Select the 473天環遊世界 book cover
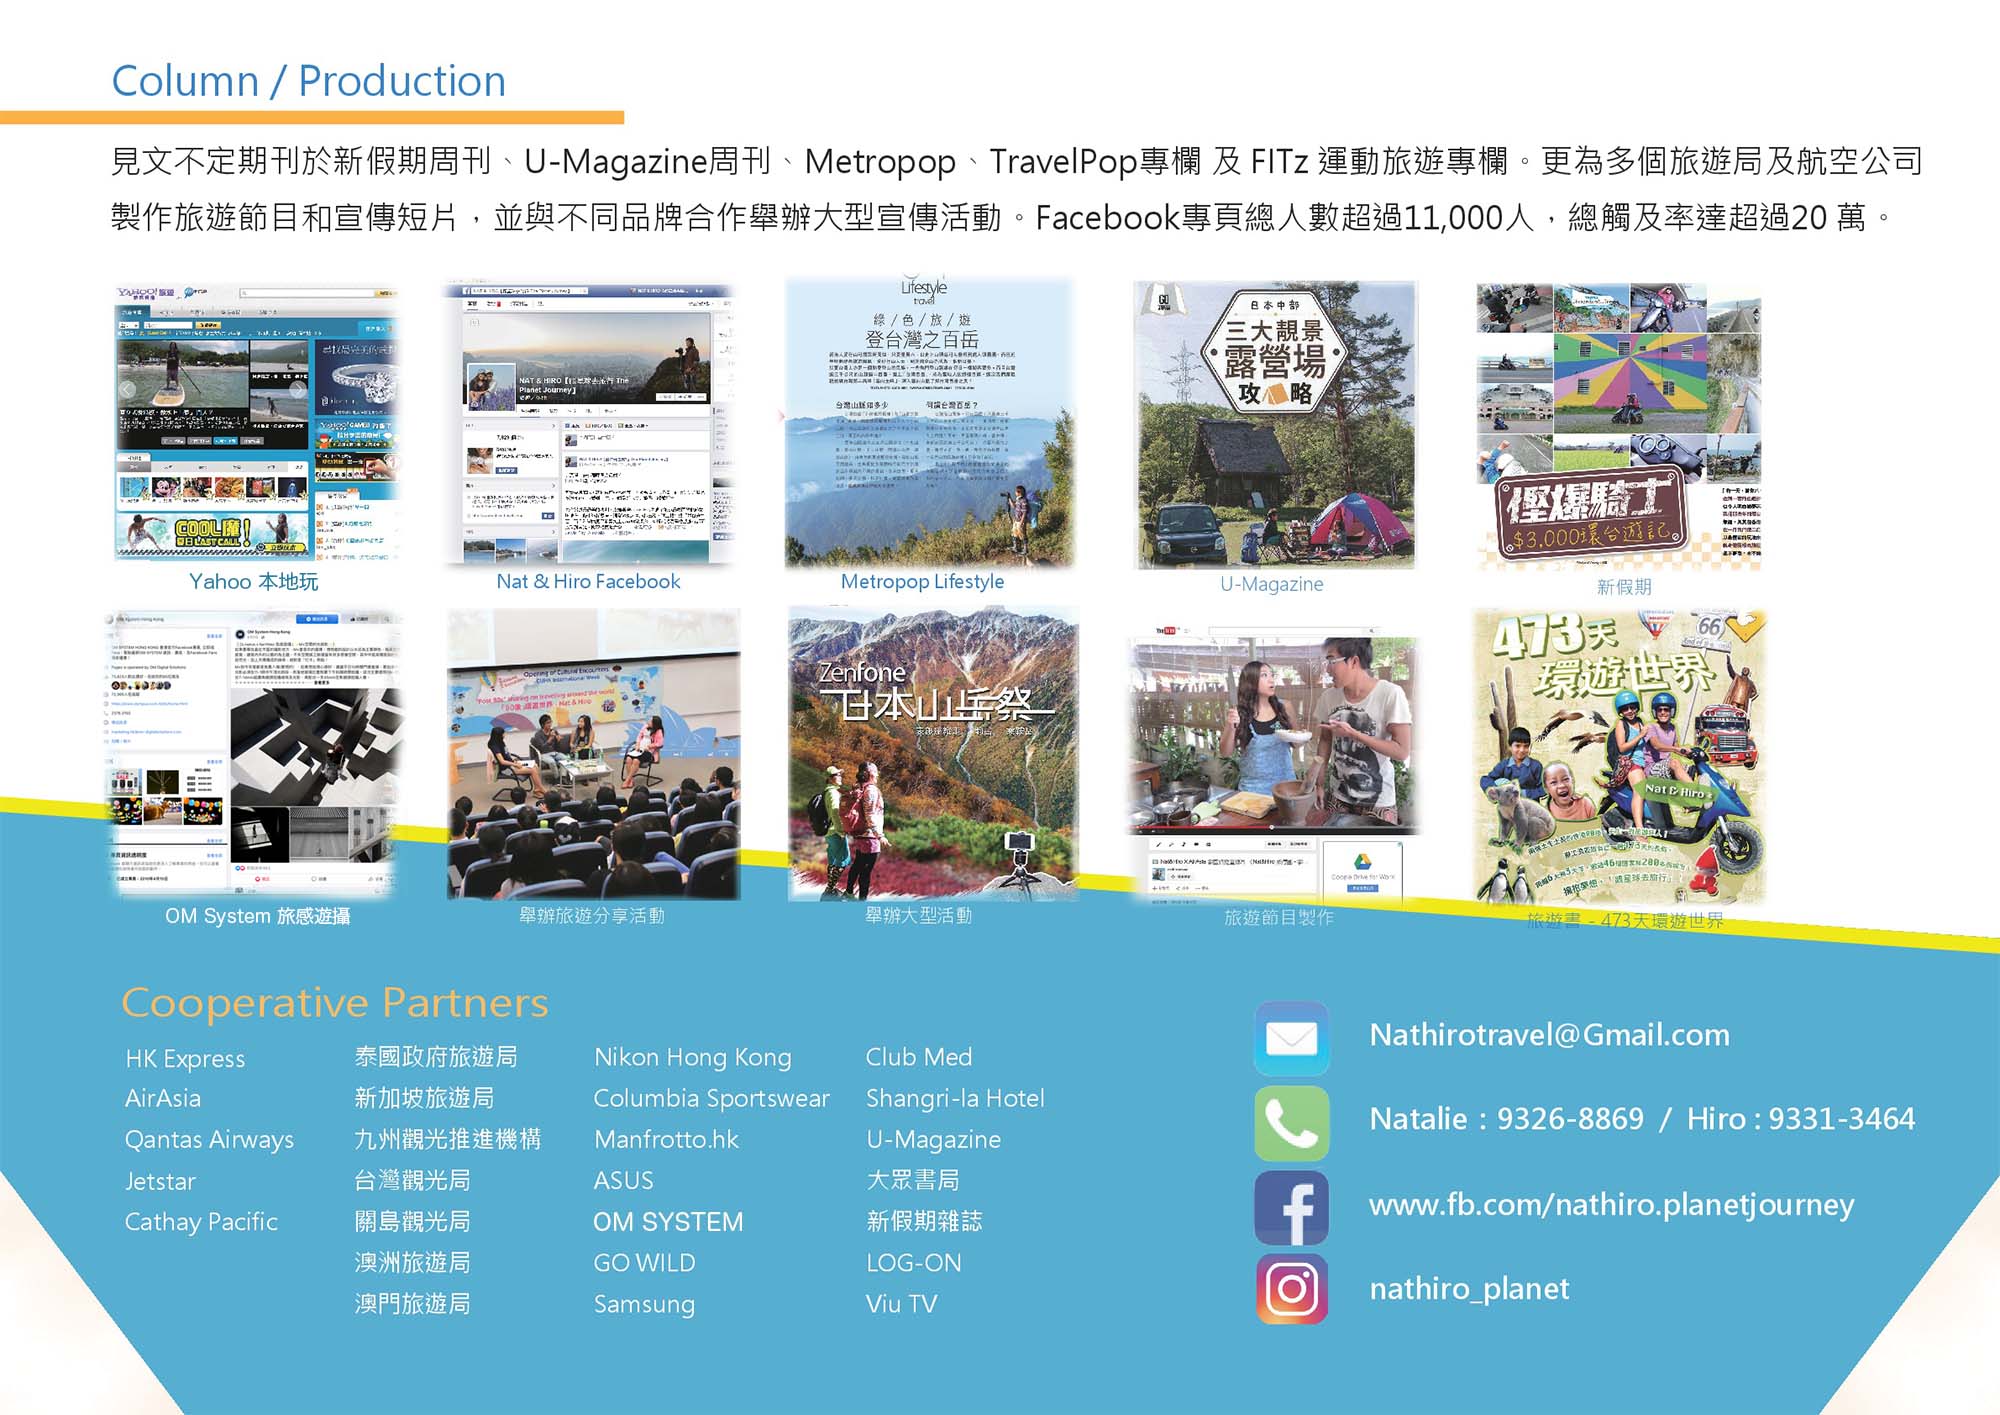The width and height of the screenshot is (2000, 1415). point(1618,756)
